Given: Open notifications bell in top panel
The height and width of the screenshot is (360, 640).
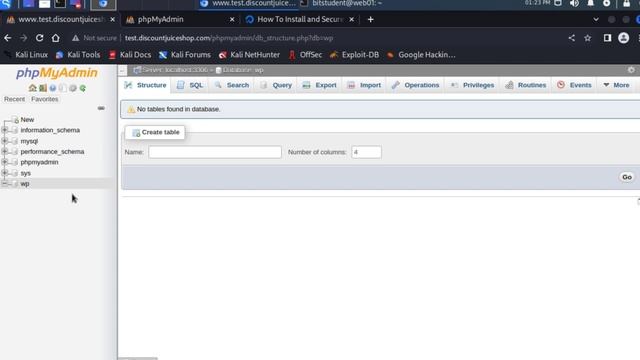Looking at the screenshot, I should pos(590,3).
